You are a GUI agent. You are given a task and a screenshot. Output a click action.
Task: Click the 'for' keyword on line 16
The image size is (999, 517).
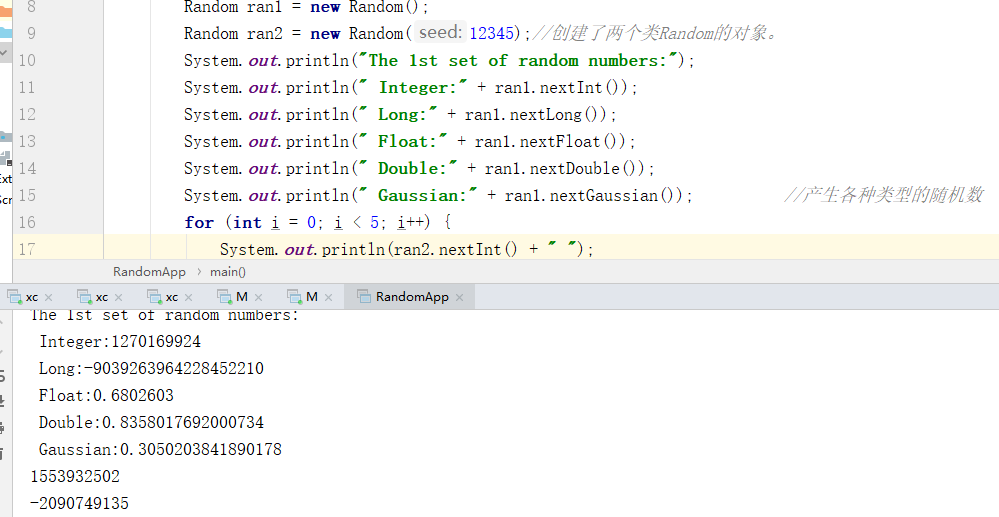click(x=199, y=222)
